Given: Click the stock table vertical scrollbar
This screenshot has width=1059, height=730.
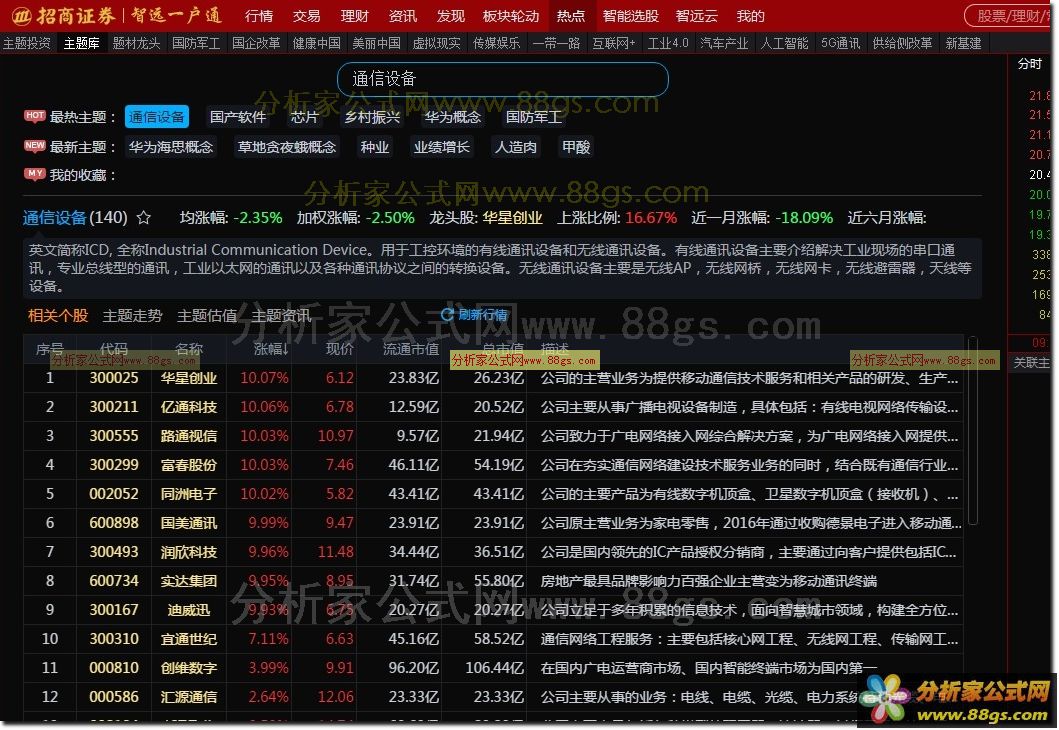Looking at the screenshot, I should pos(973,431).
